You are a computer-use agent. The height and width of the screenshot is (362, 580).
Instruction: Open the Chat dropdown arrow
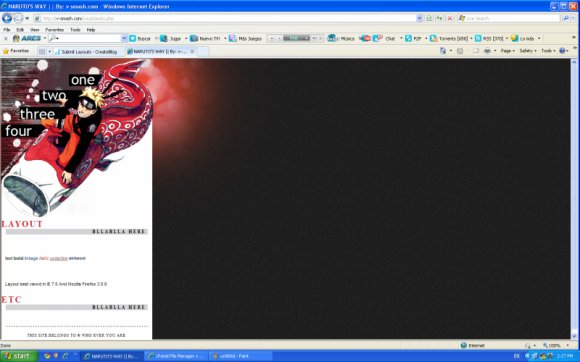click(401, 38)
